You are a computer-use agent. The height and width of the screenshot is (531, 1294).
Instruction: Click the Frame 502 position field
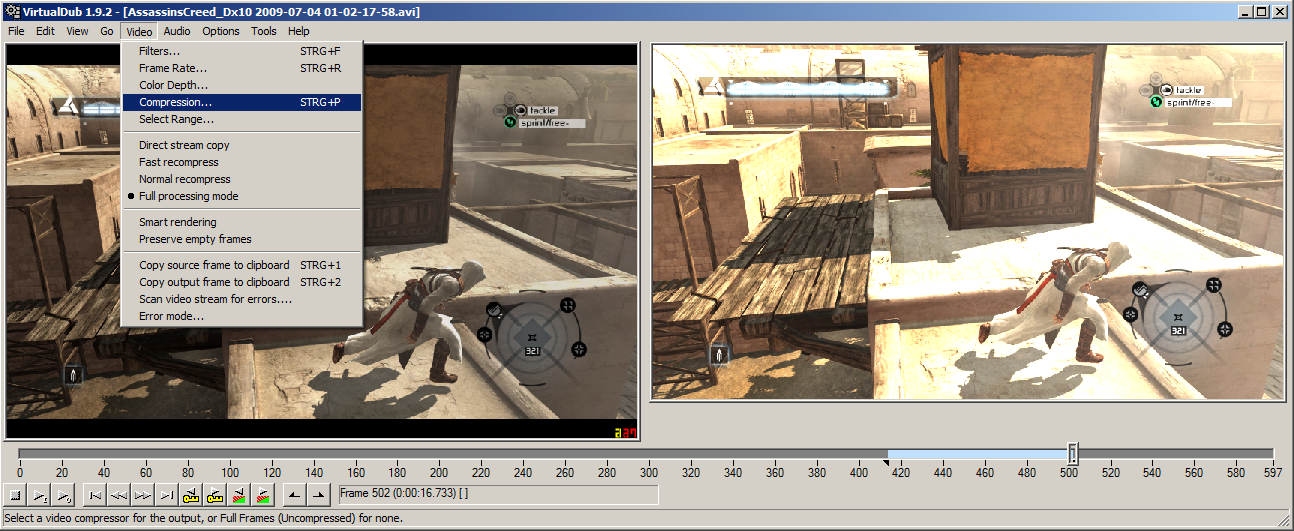tap(498, 494)
